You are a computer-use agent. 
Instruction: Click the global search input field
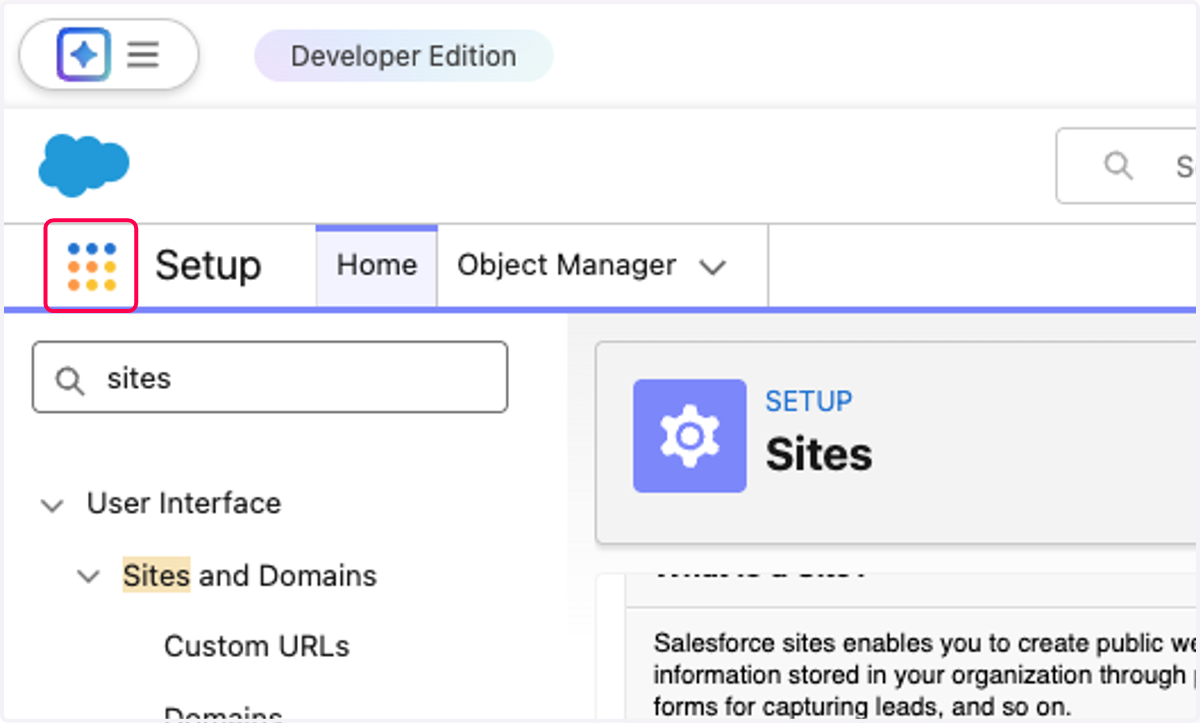click(x=1127, y=165)
